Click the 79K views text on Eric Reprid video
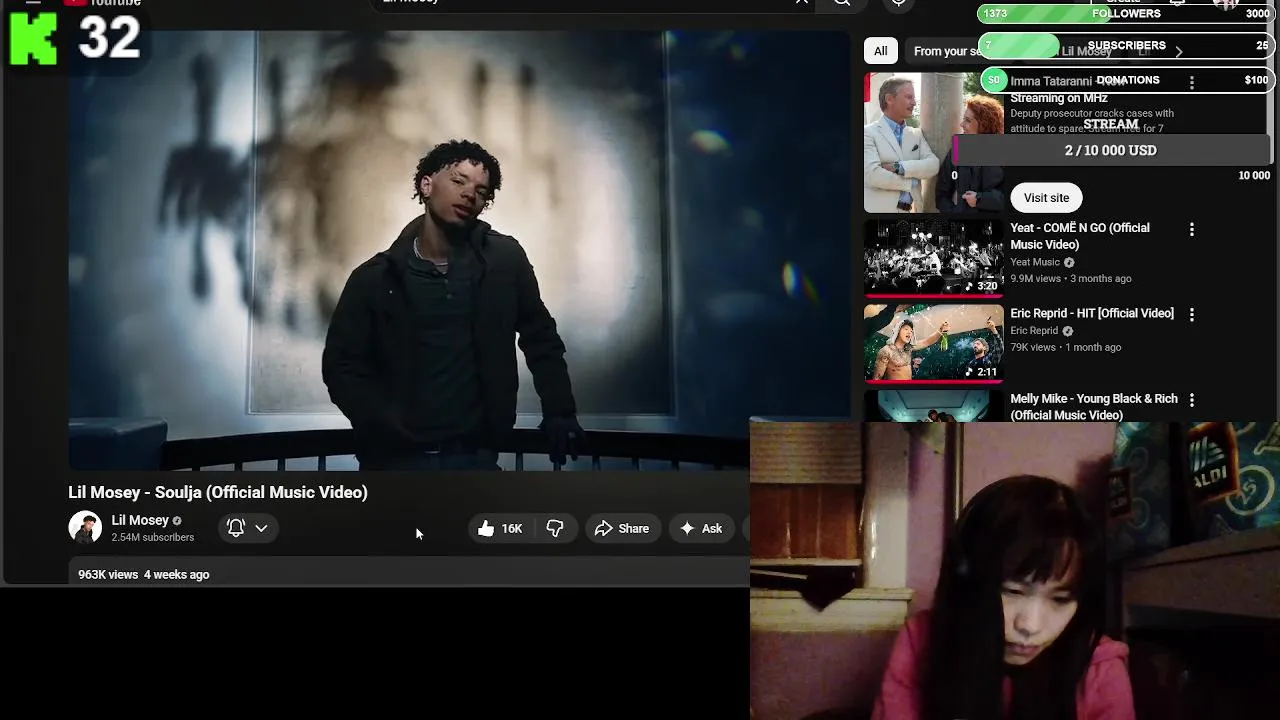The image size is (1280, 720). tap(1033, 348)
